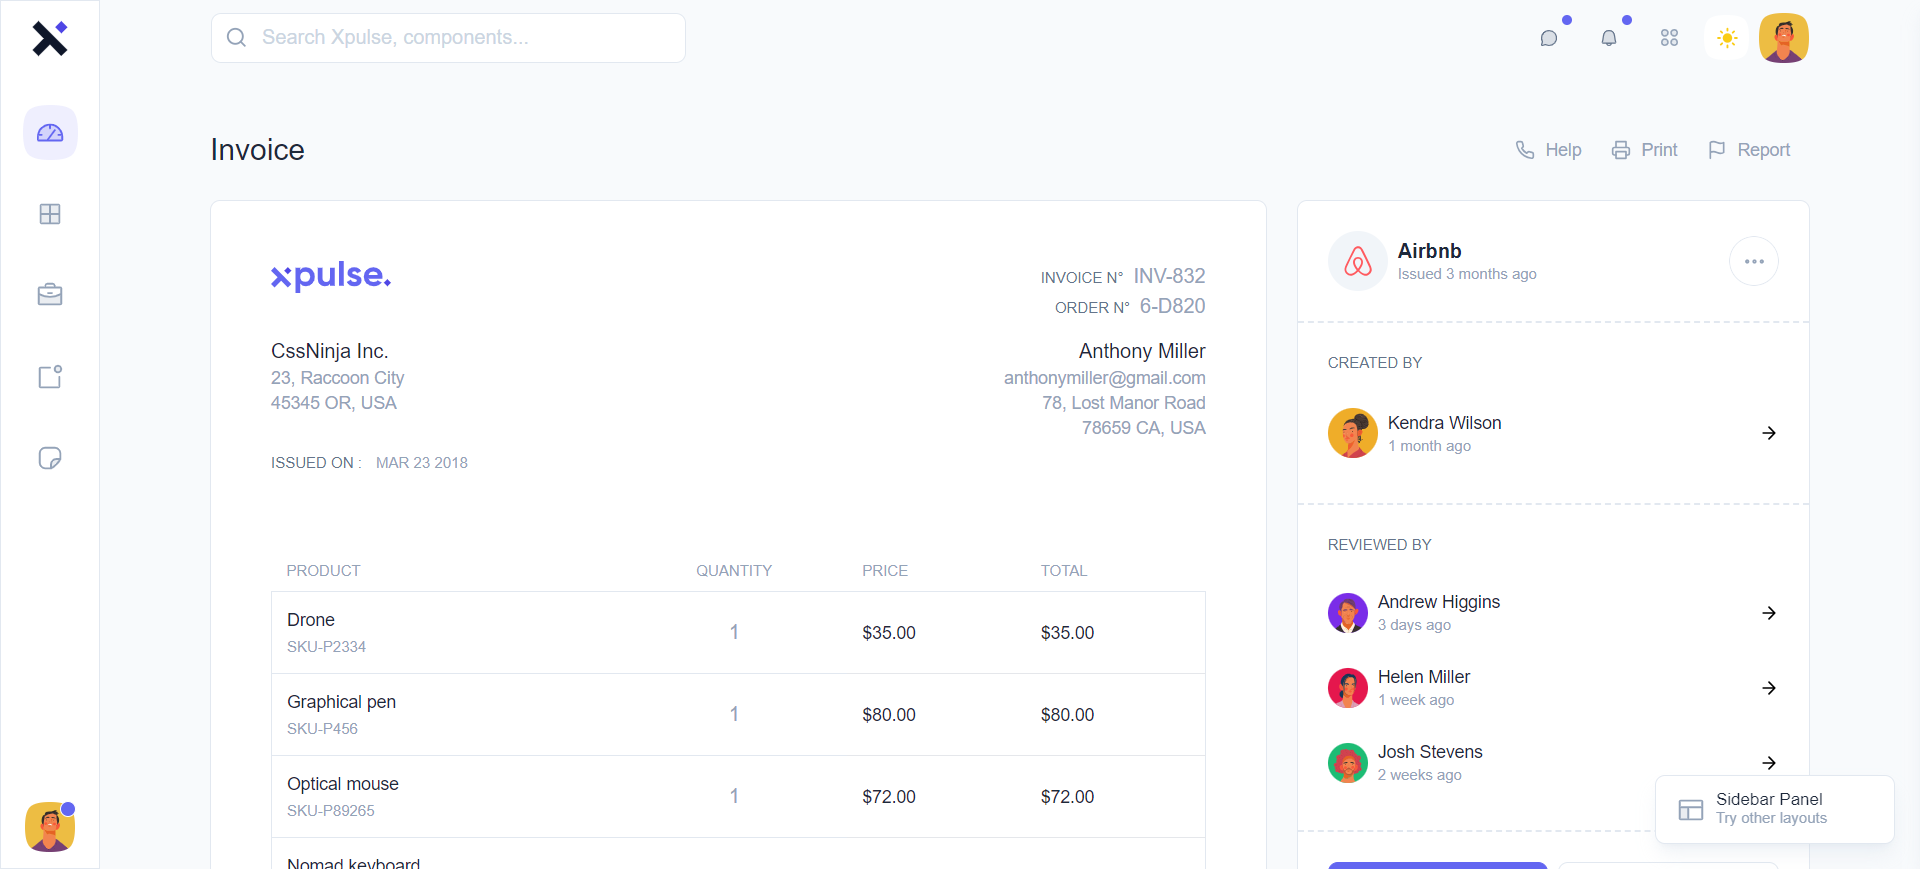Click the Help link
The image size is (1920, 869).
click(1549, 150)
